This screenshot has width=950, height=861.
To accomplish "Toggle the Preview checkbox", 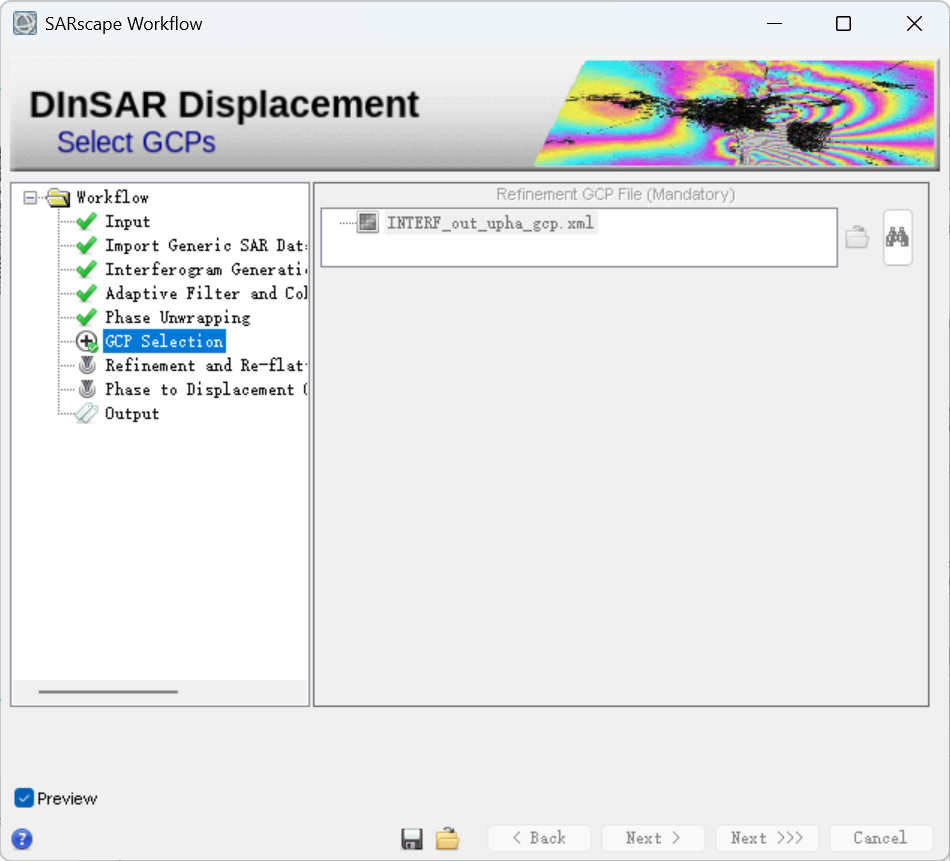I will [x=24, y=798].
